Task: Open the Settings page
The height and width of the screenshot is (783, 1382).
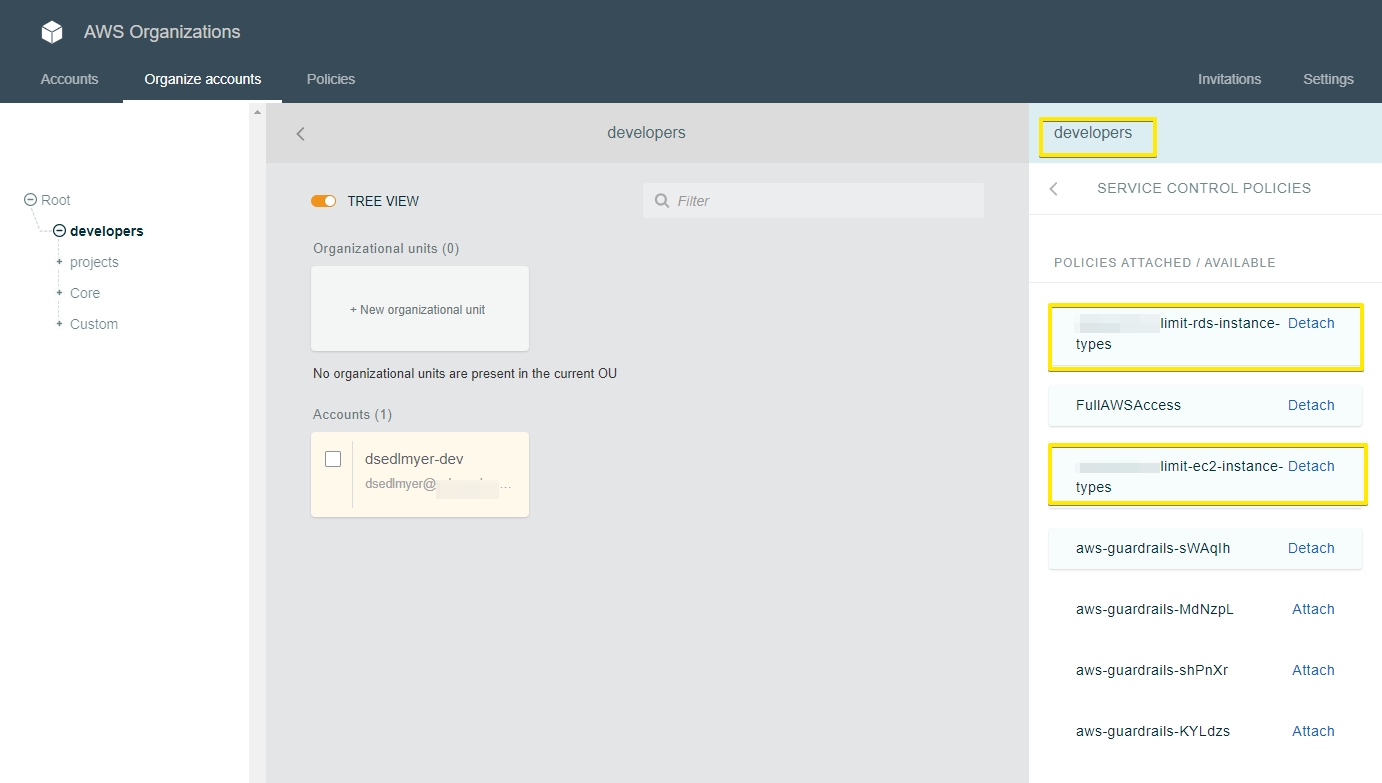Action: [x=1328, y=79]
